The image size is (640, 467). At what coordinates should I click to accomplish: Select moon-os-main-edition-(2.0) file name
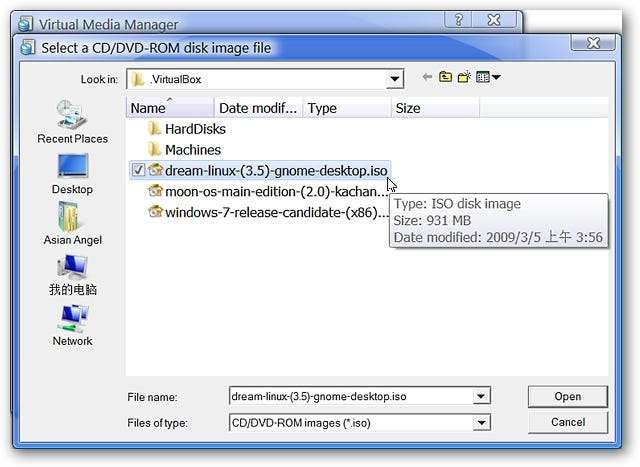tap(276, 191)
